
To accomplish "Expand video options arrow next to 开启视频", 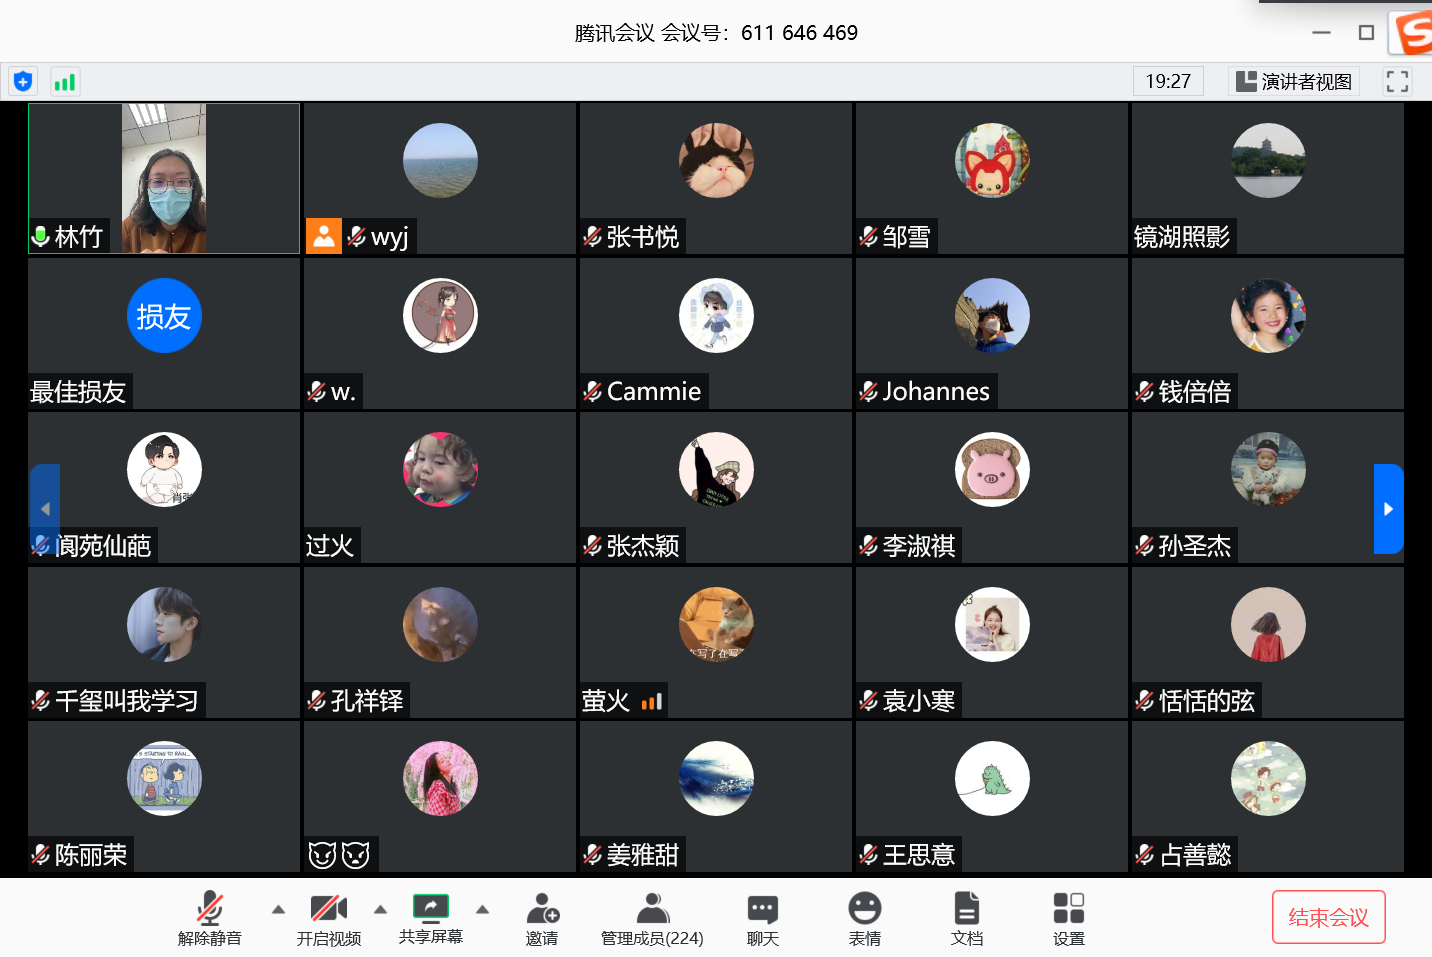I will coord(380,910).
